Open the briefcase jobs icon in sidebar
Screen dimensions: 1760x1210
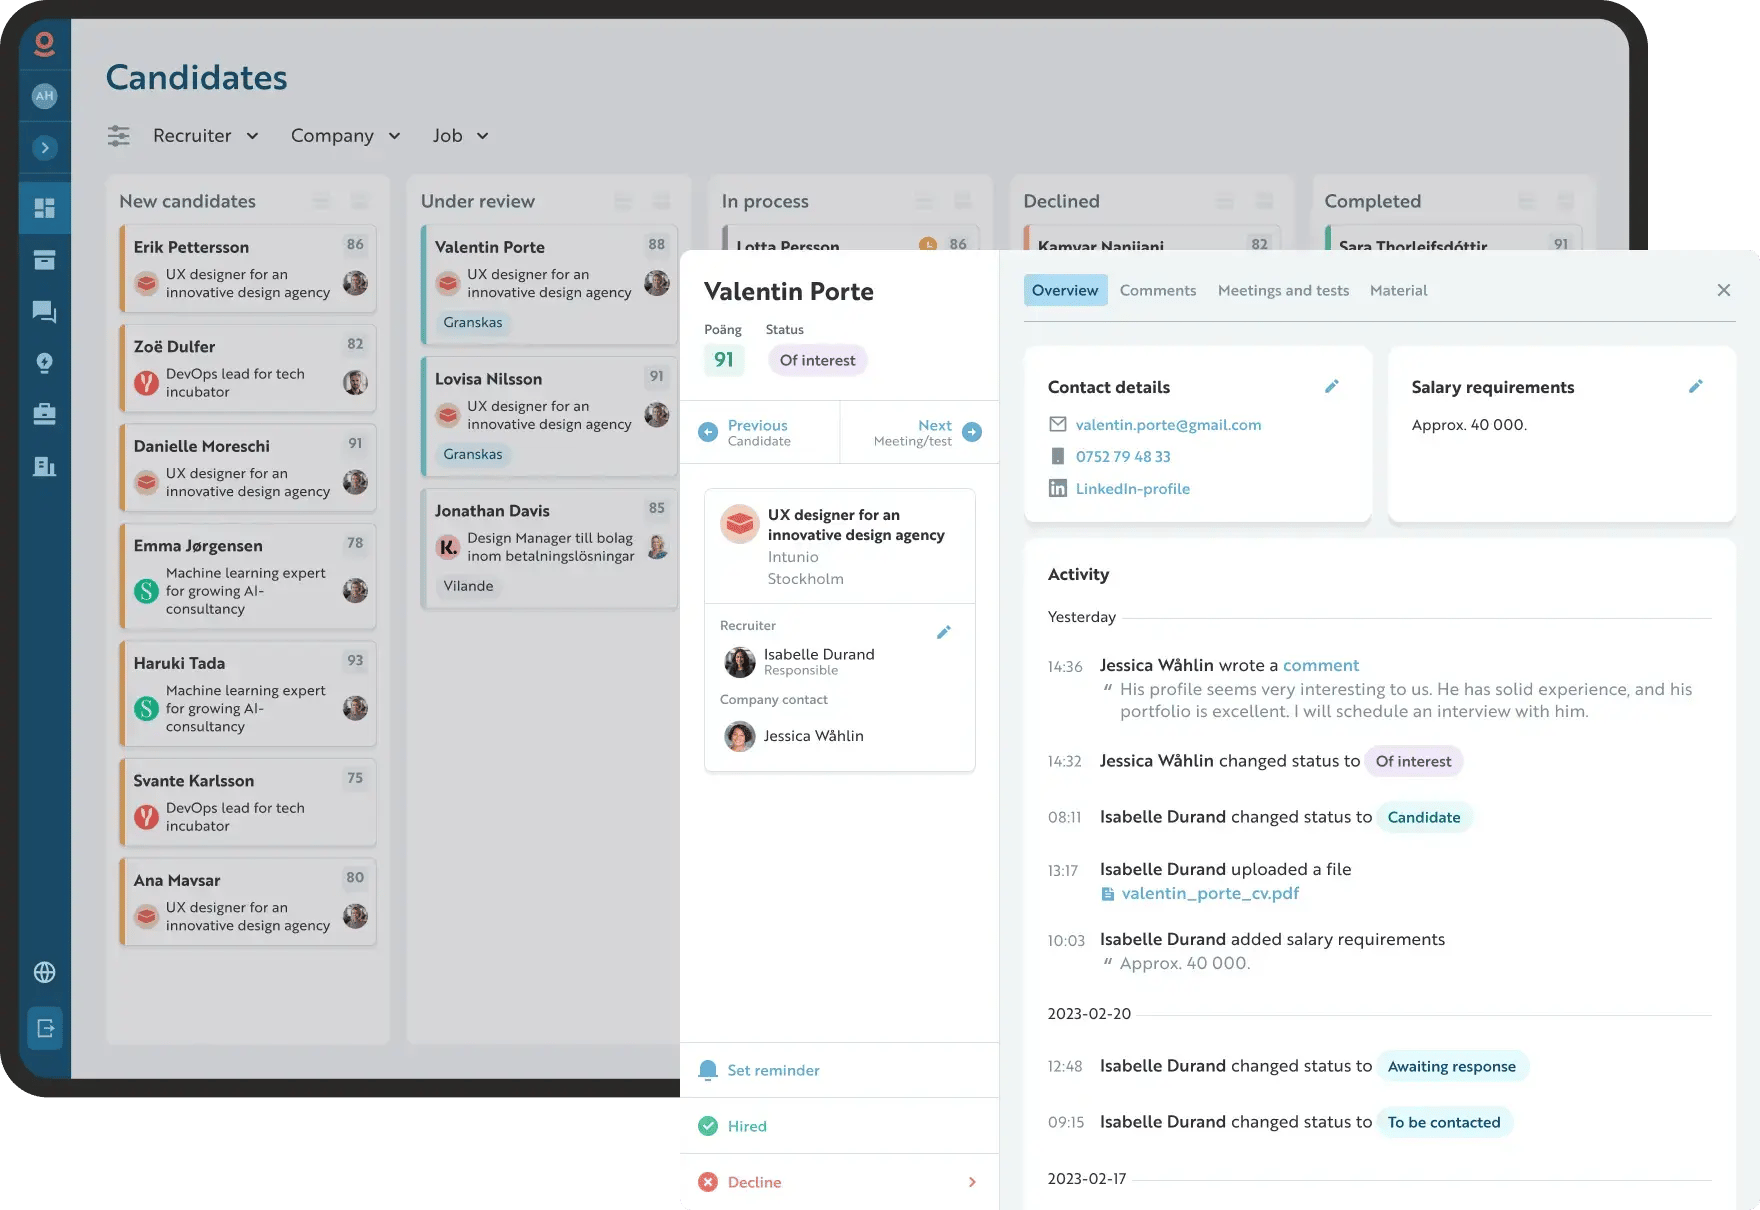(x=44, y=414)
